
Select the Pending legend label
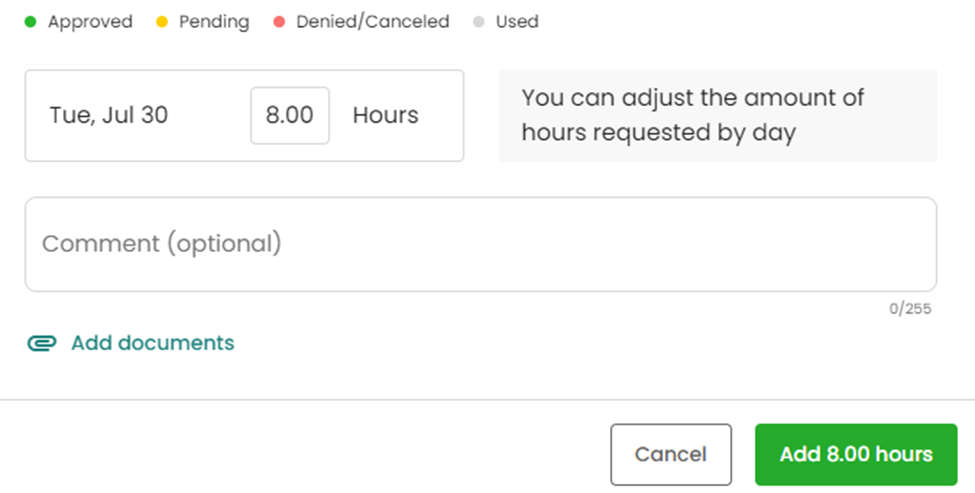(214, 21)
